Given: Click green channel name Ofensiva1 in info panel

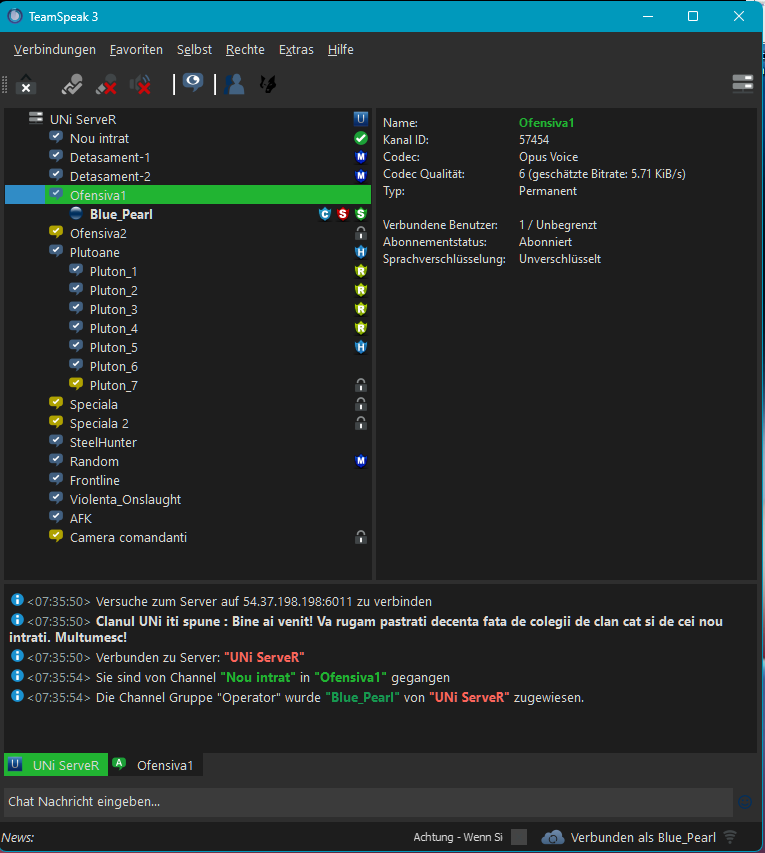Looking at the screenshot, I should point(546,123).
